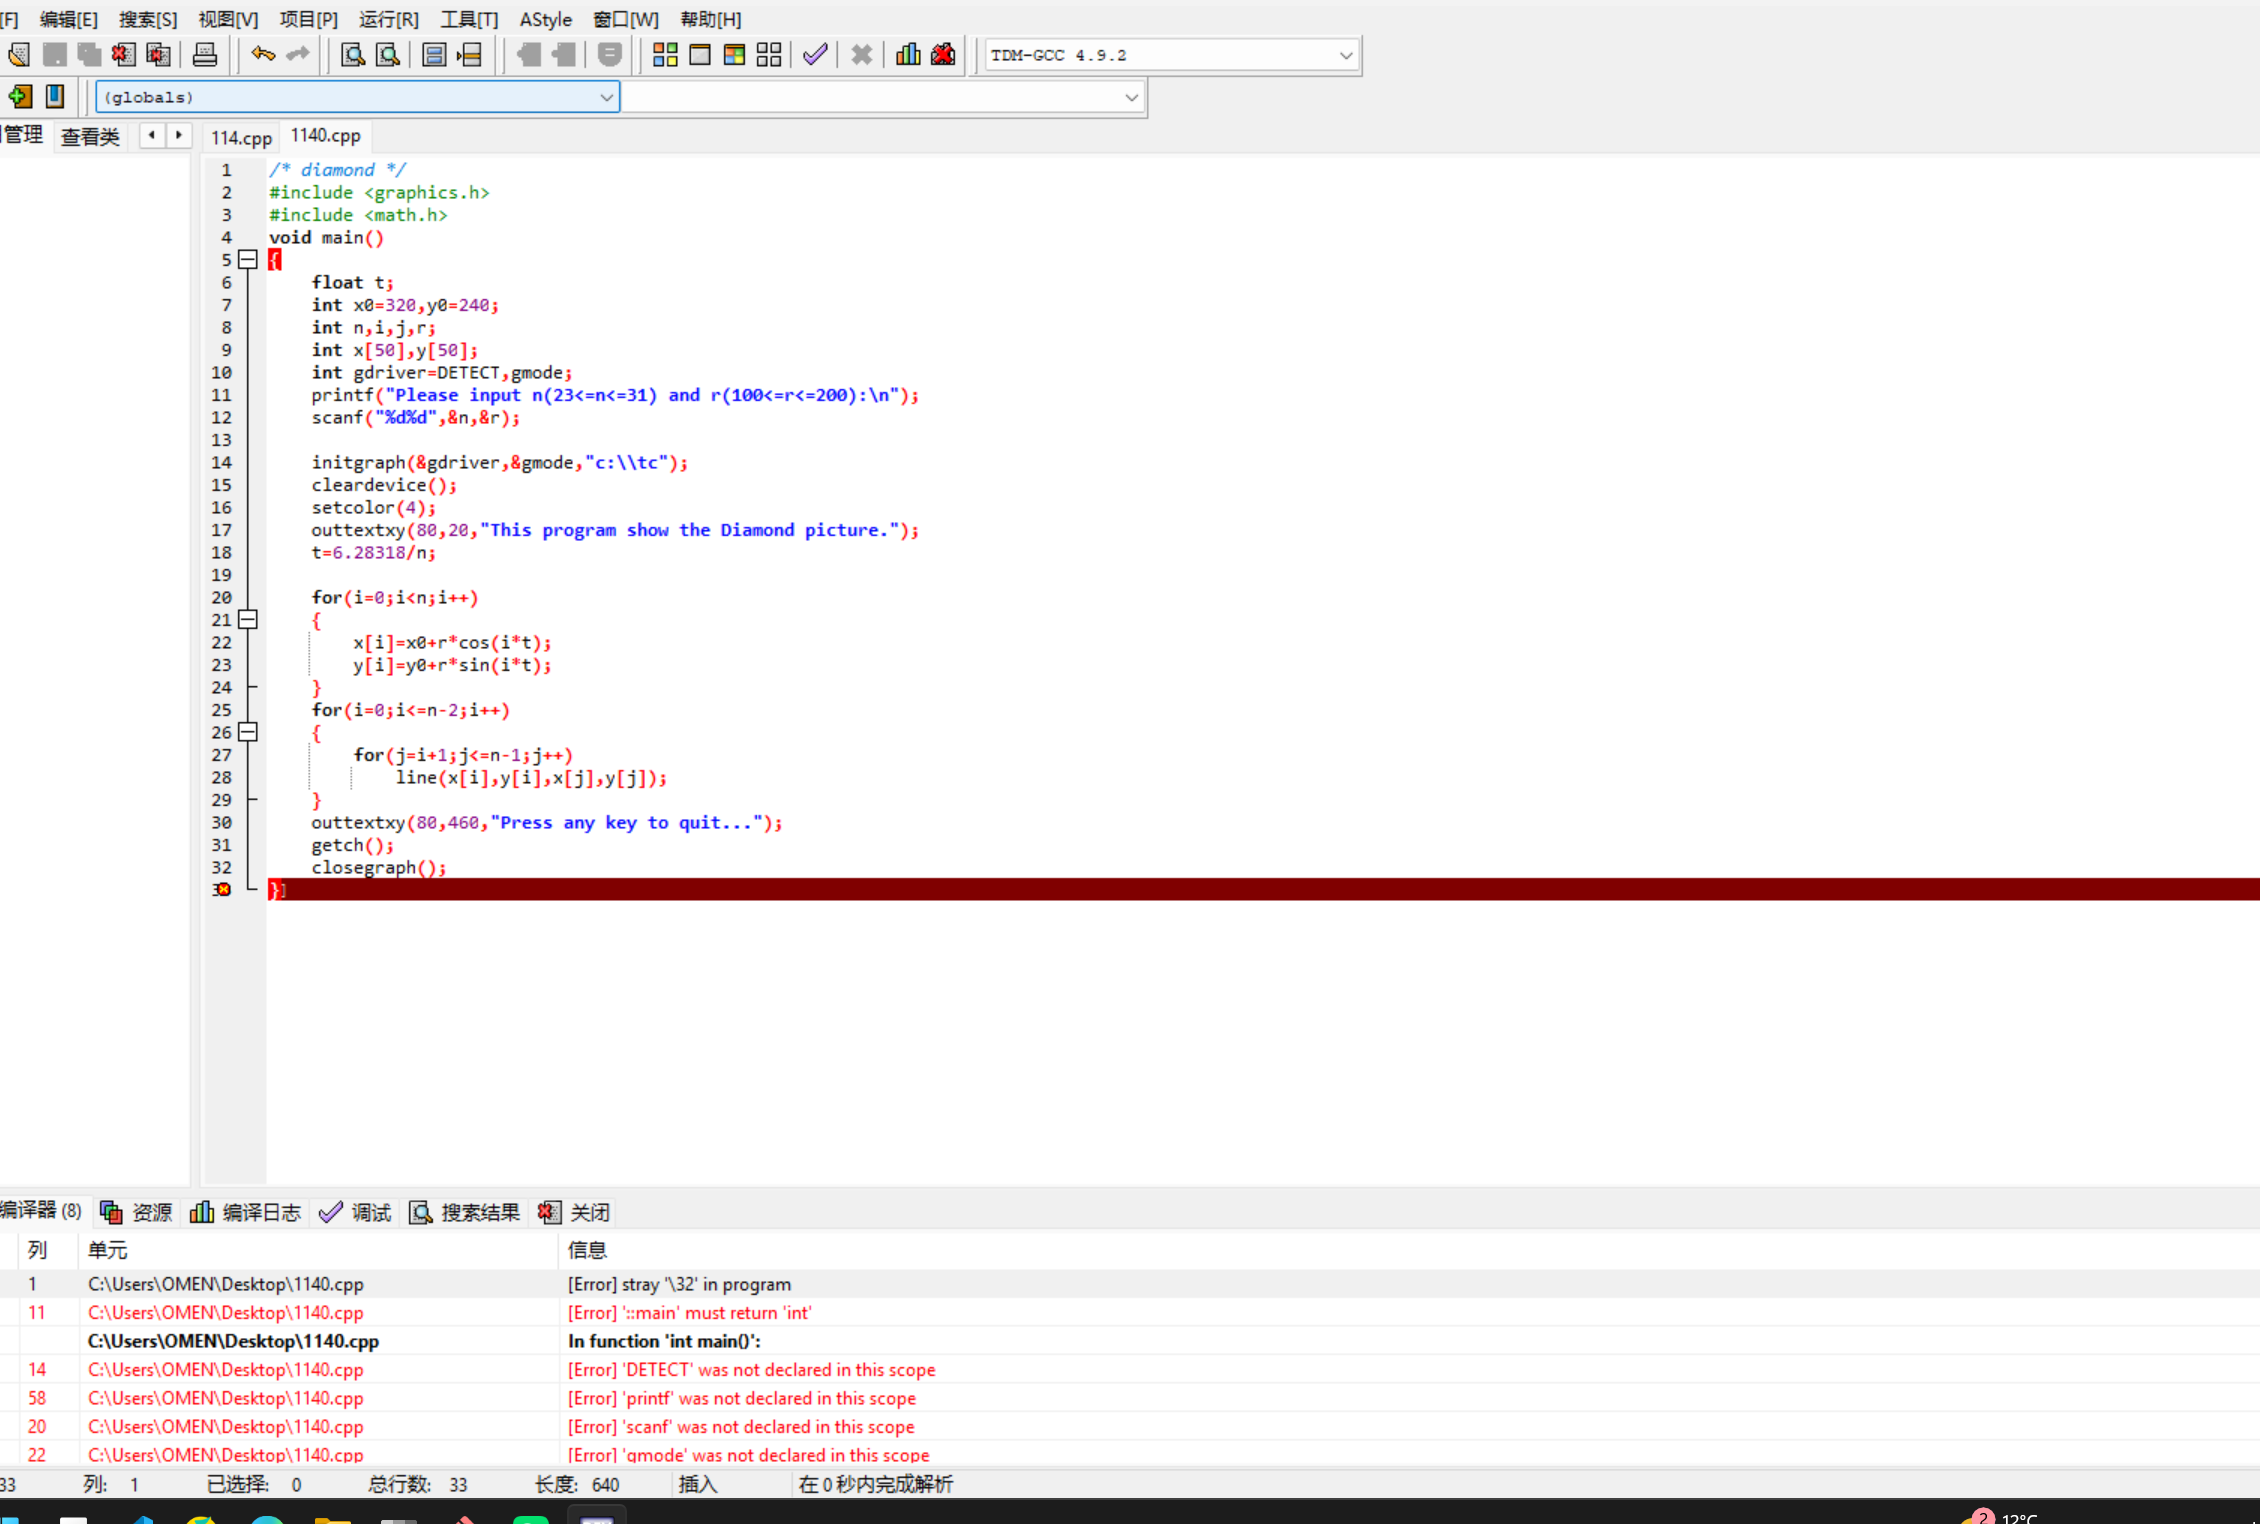The width and height of the screenshot is (2260, 1524).
Task: Select the 'DETECT' not declared error row
Action: [x=750, y=1369]
